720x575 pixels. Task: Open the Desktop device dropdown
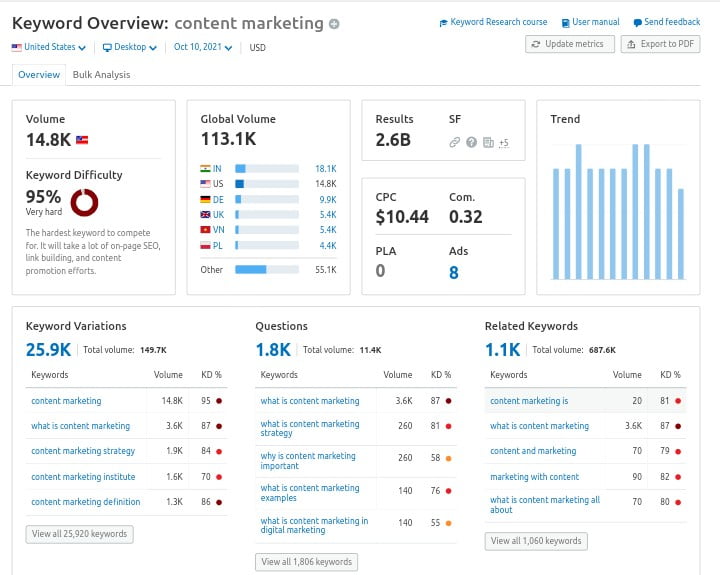click(131, 47)
